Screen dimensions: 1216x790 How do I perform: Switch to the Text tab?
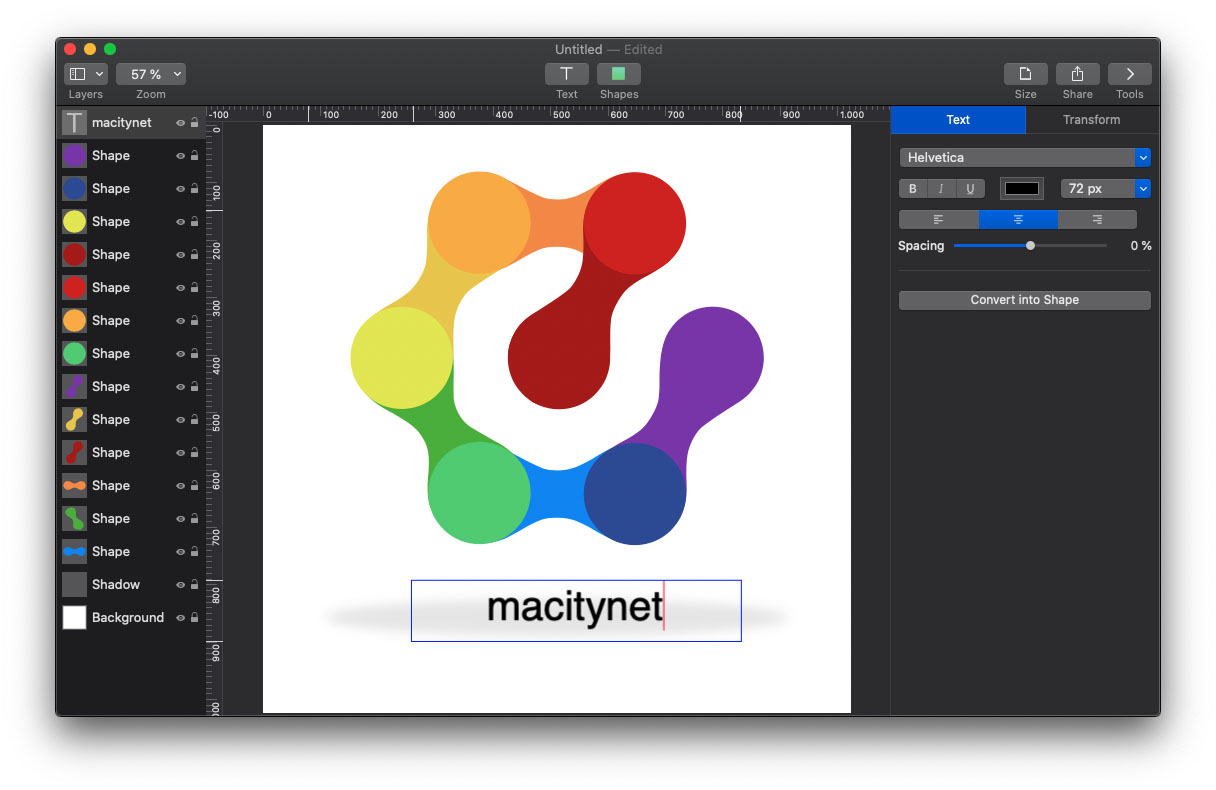coord(958,120)
